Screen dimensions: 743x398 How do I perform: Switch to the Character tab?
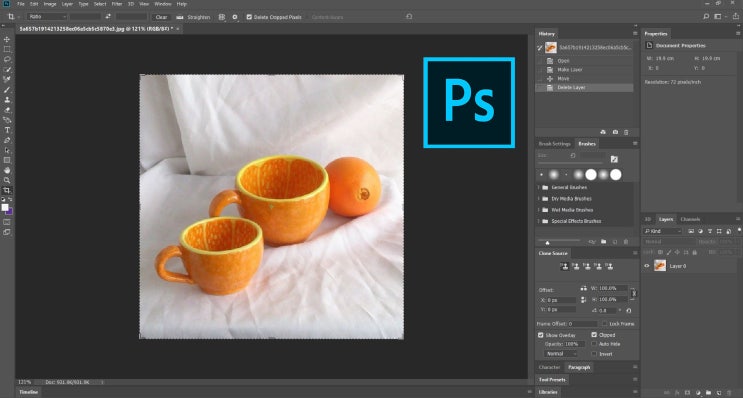coord(549,367)
